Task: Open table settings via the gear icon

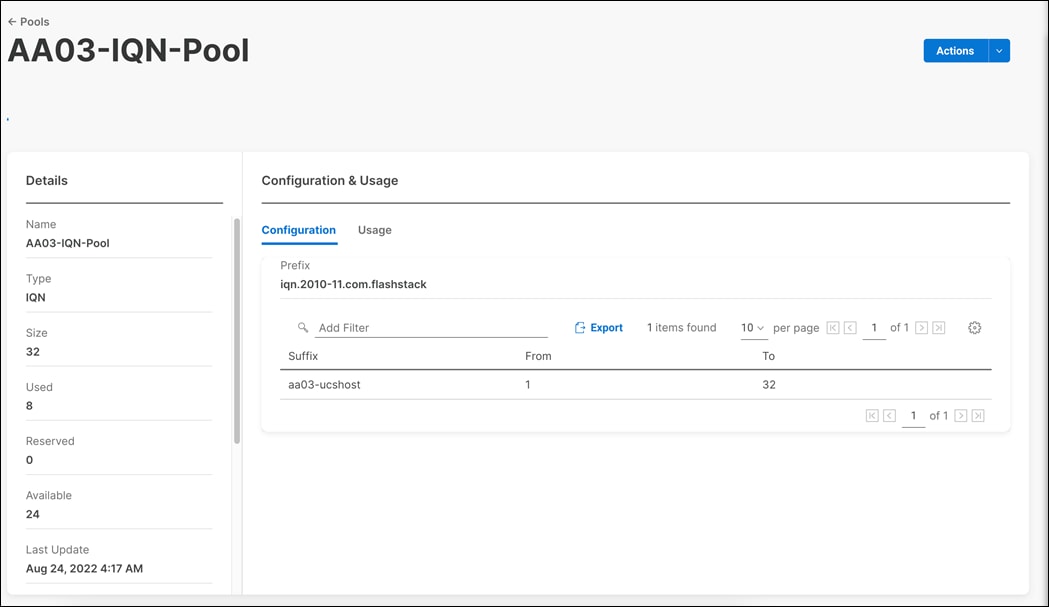Action: [x=974, y=327]
